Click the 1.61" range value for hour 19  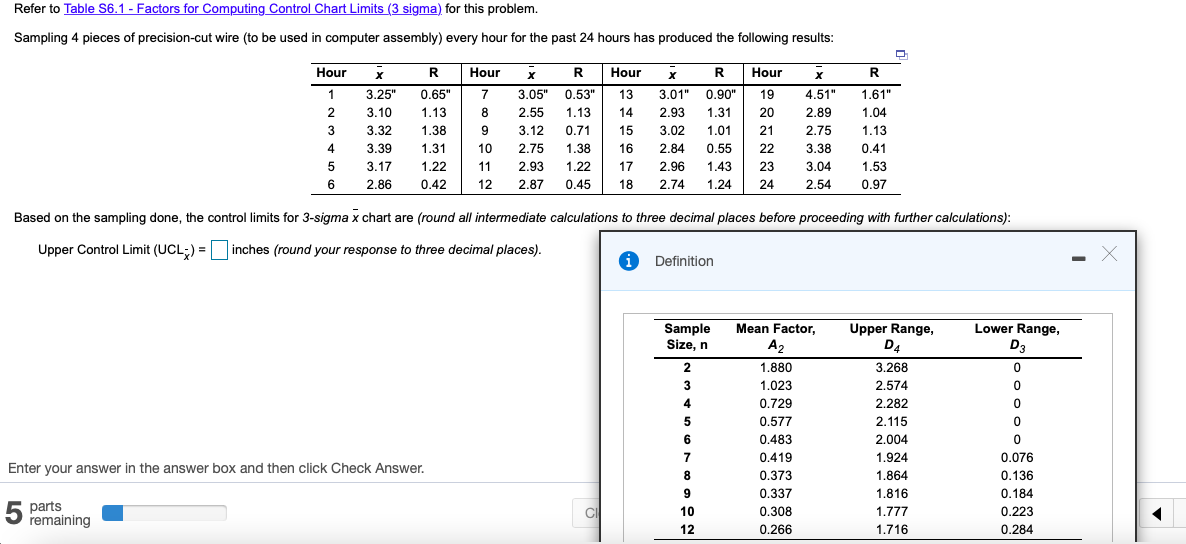click(x=875, y=94)
